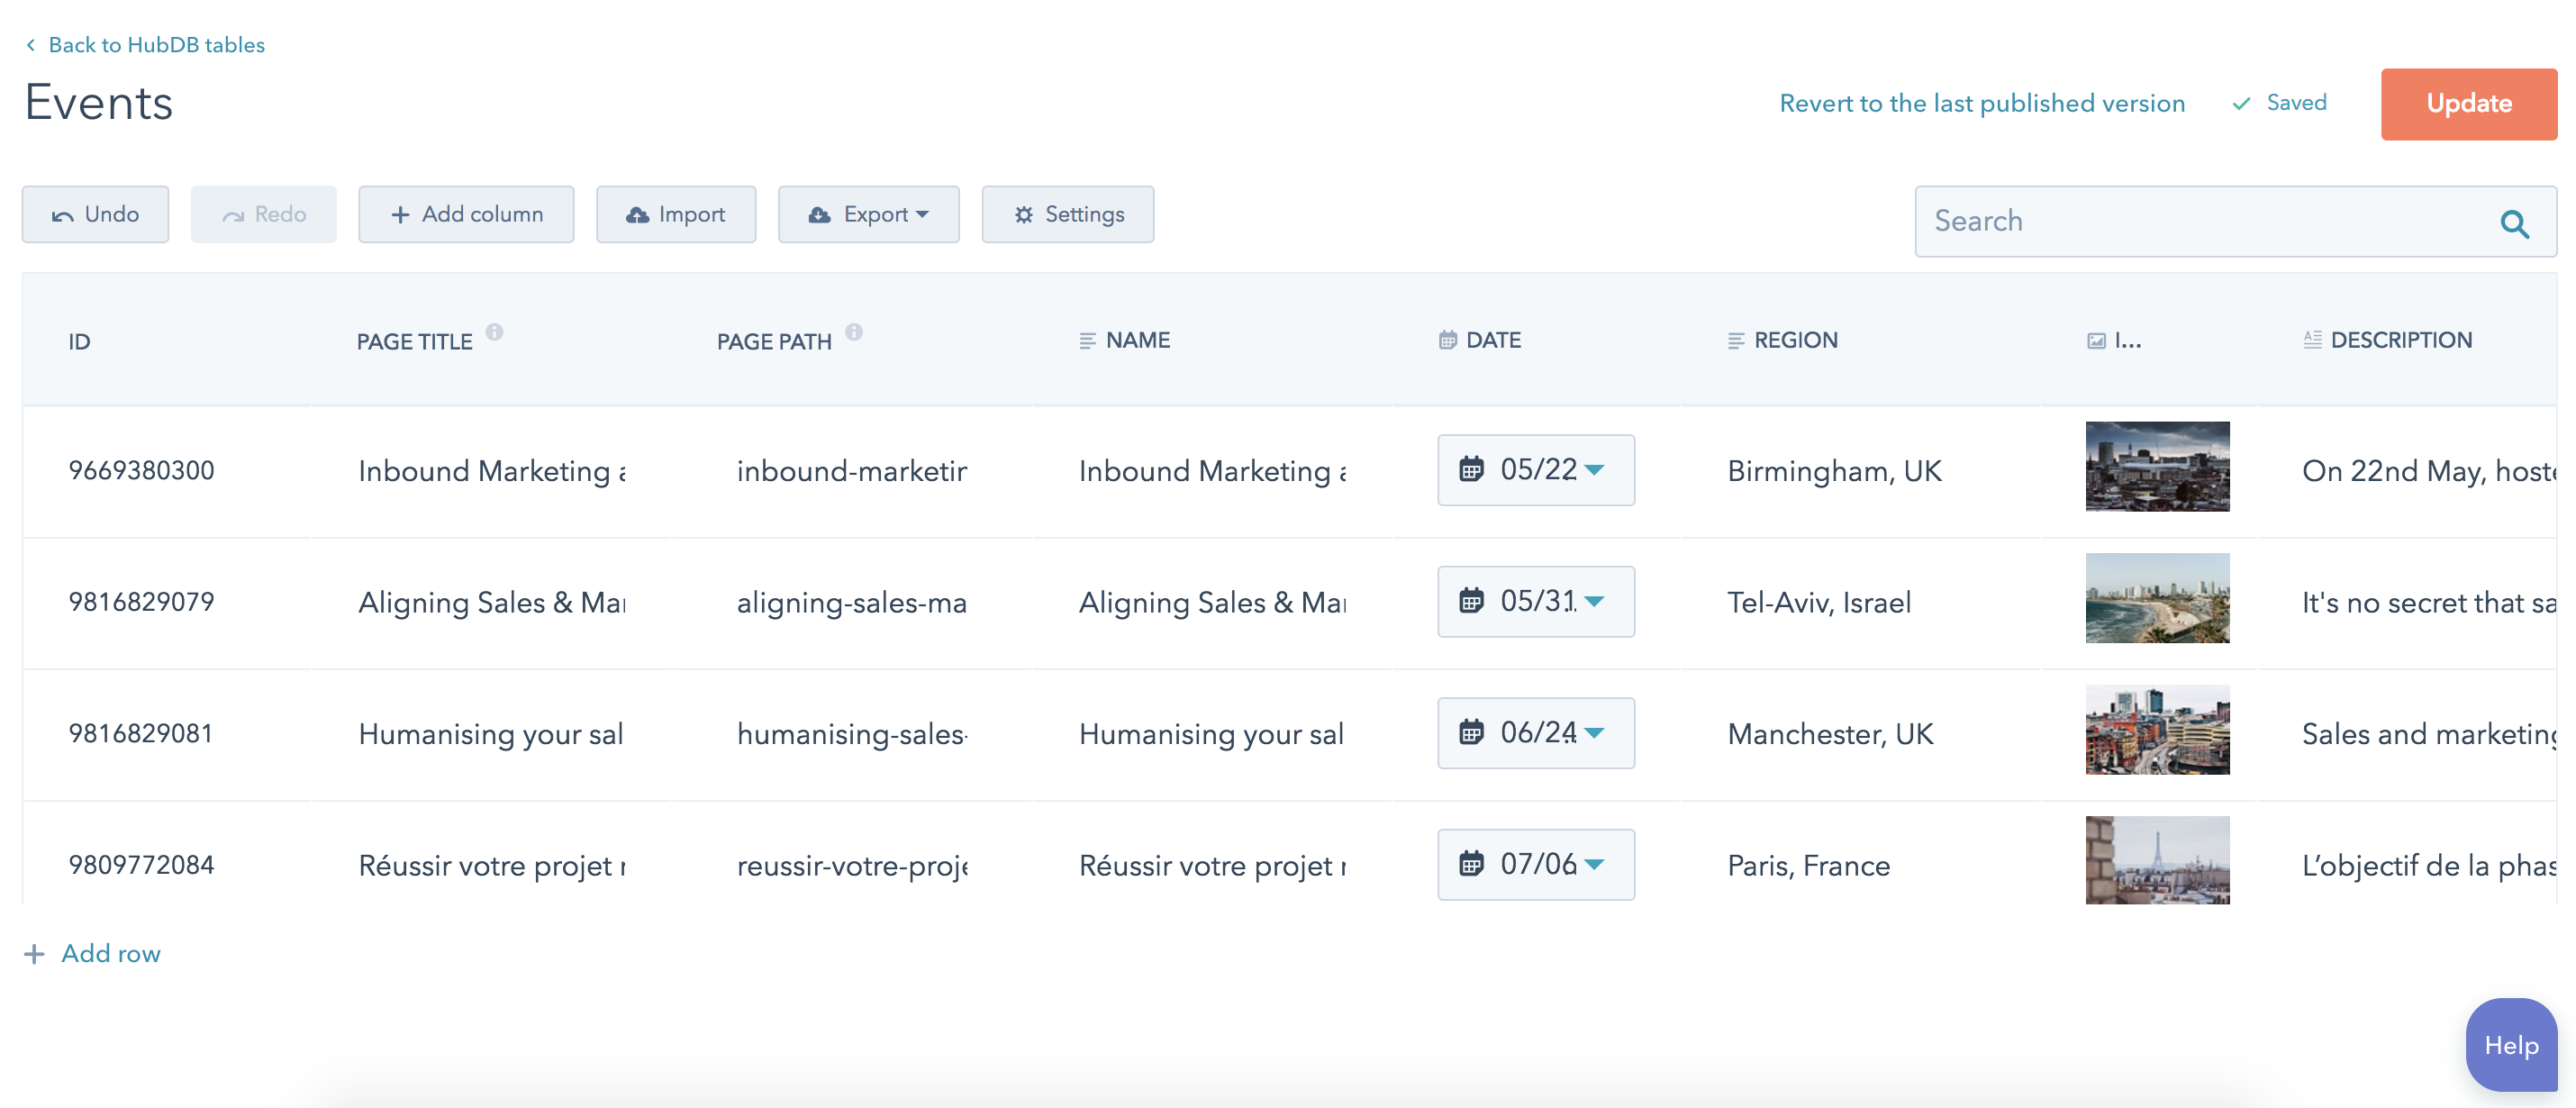Focus the Search input field
2576x1108 pixels.
[2200, 221]
